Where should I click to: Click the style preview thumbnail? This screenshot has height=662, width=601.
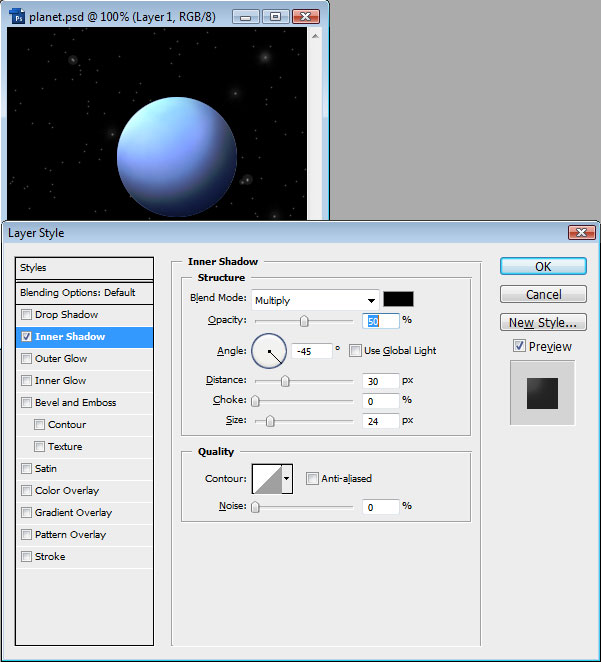point(542,393)
